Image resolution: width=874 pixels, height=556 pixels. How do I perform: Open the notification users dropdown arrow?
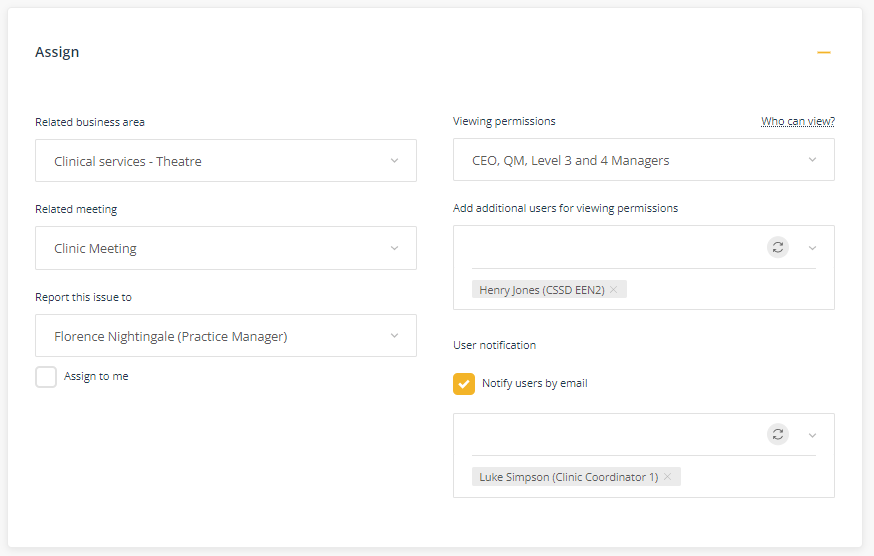coord(812,436)
